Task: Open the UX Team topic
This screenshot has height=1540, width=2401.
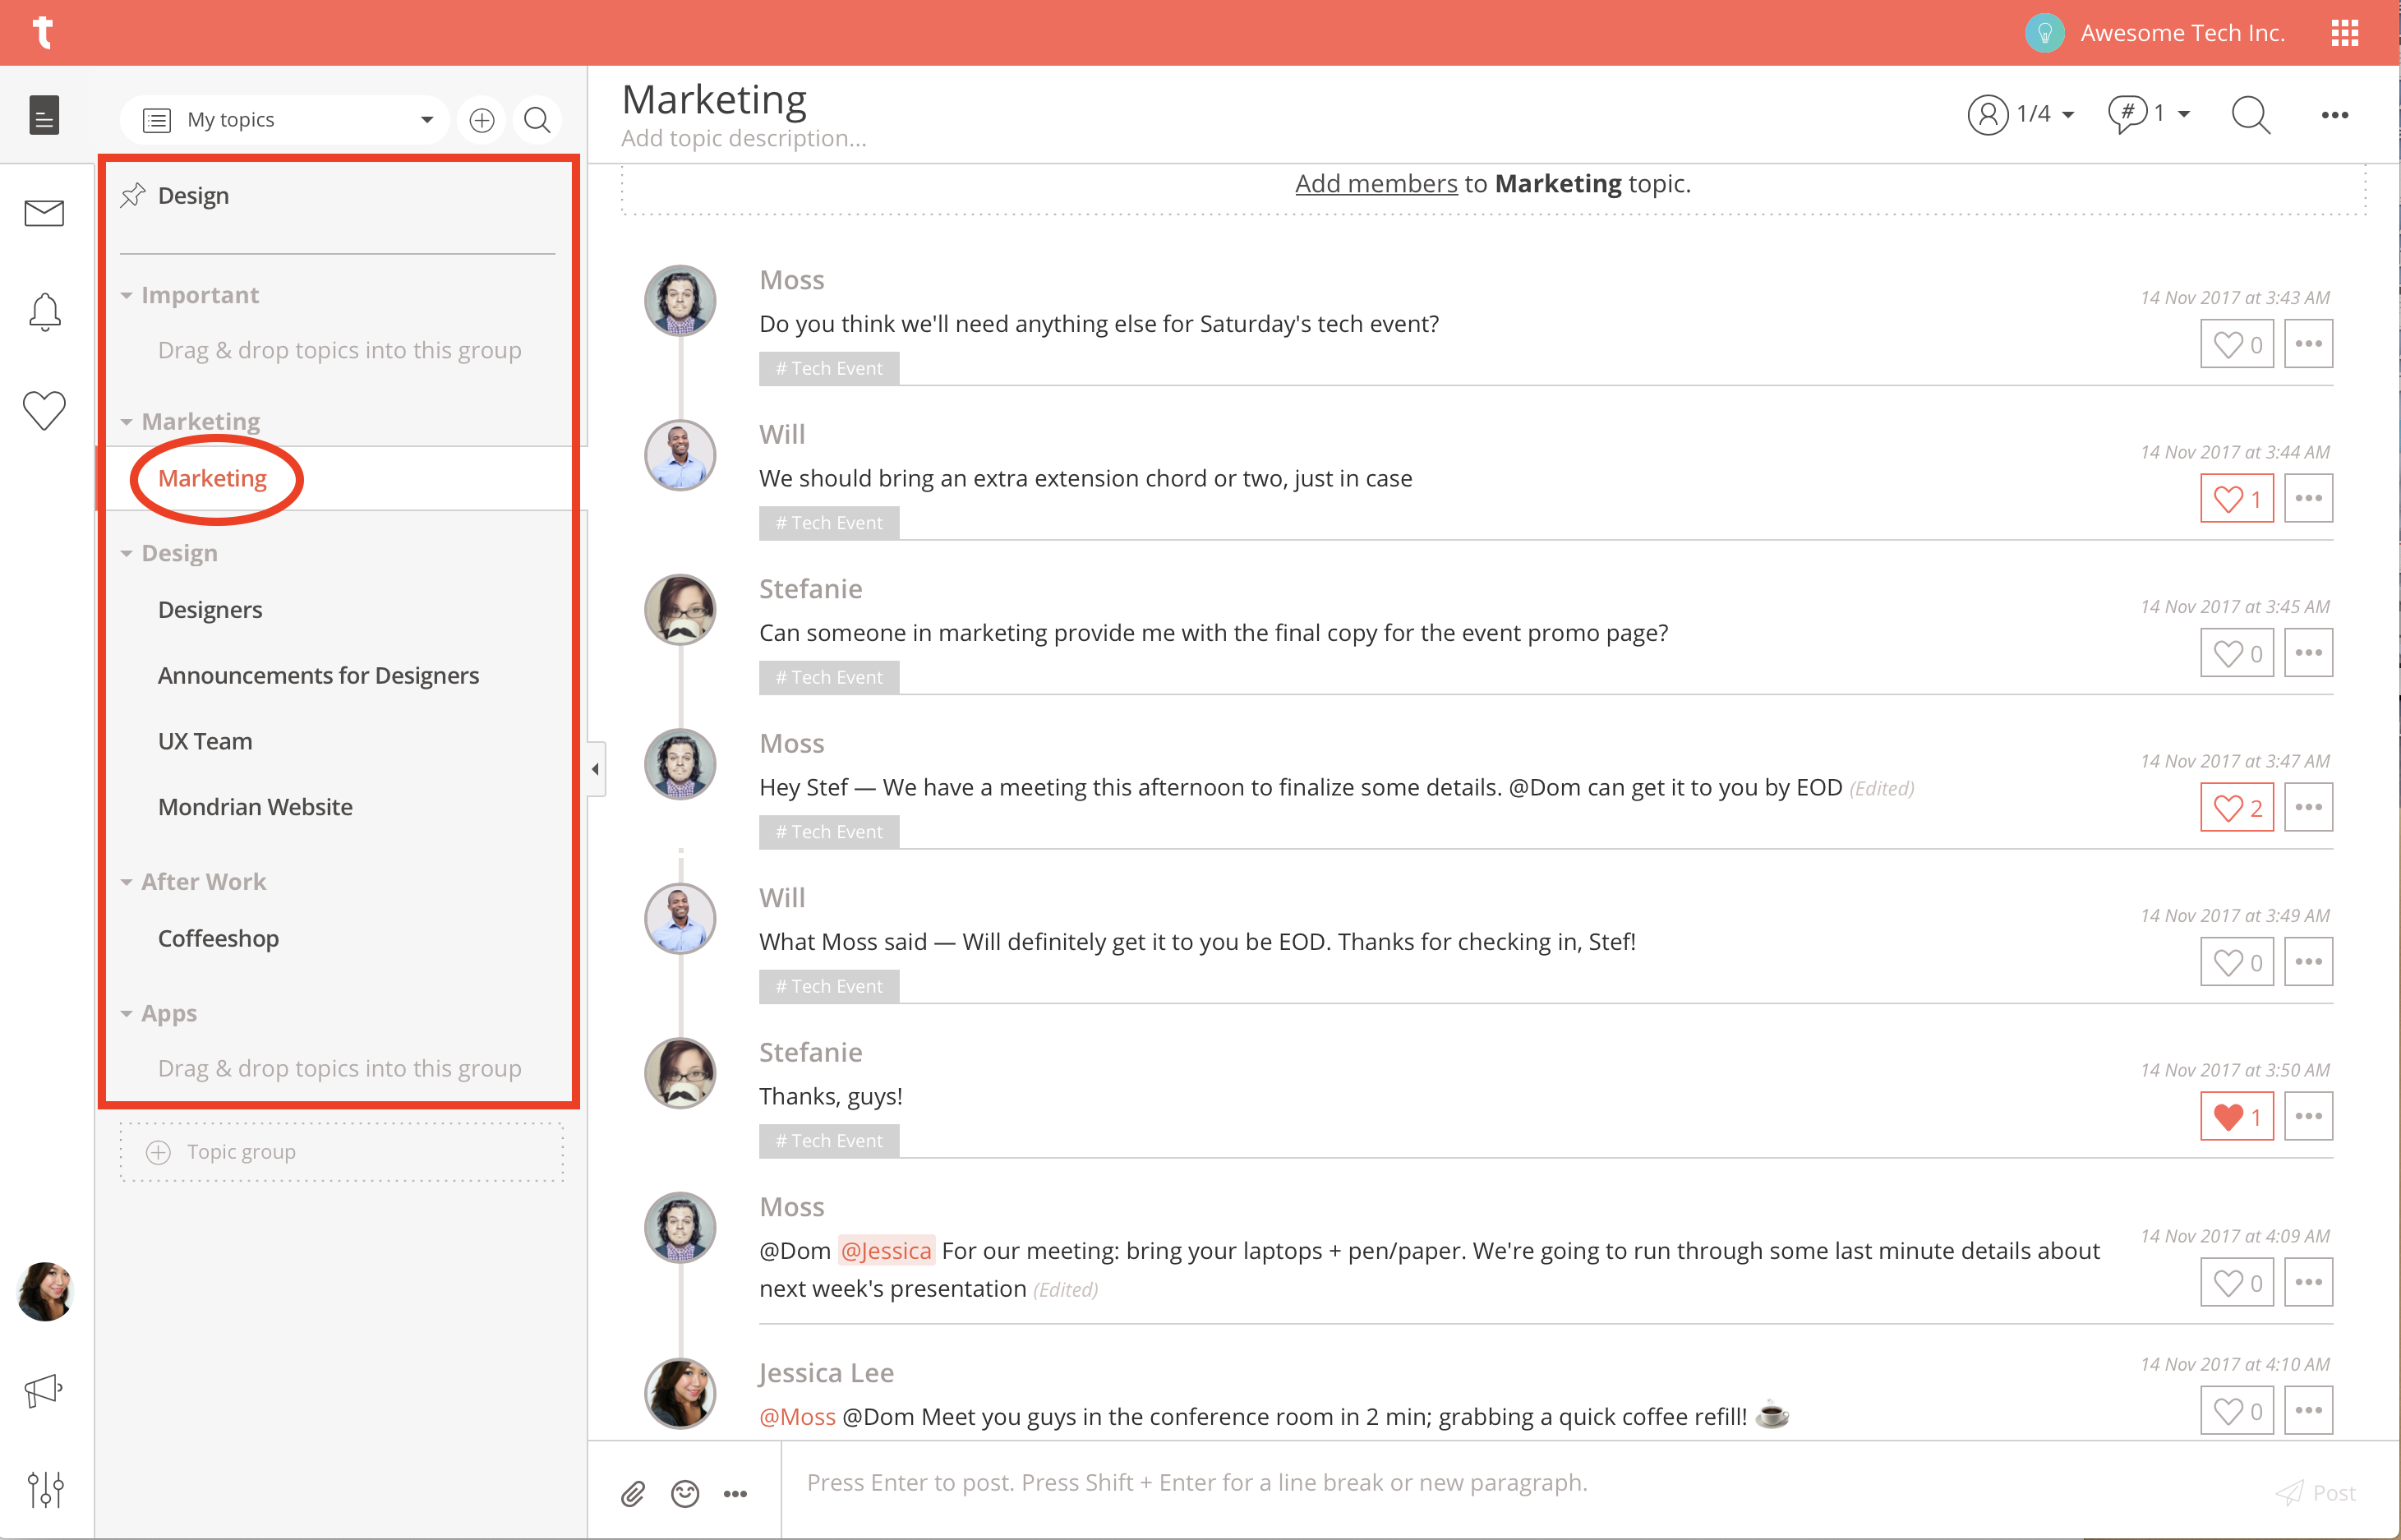Action: click(205, 741)
